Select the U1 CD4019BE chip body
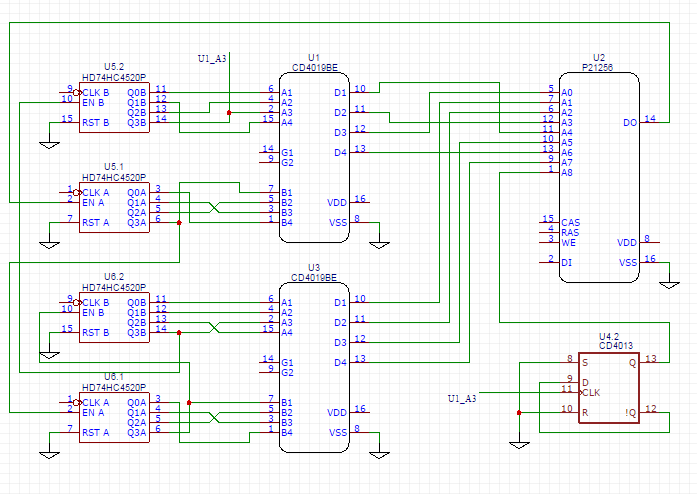Image resolution: width=697 pixels, height=494 pixels. pyautogui.click(x=314, y=155)
